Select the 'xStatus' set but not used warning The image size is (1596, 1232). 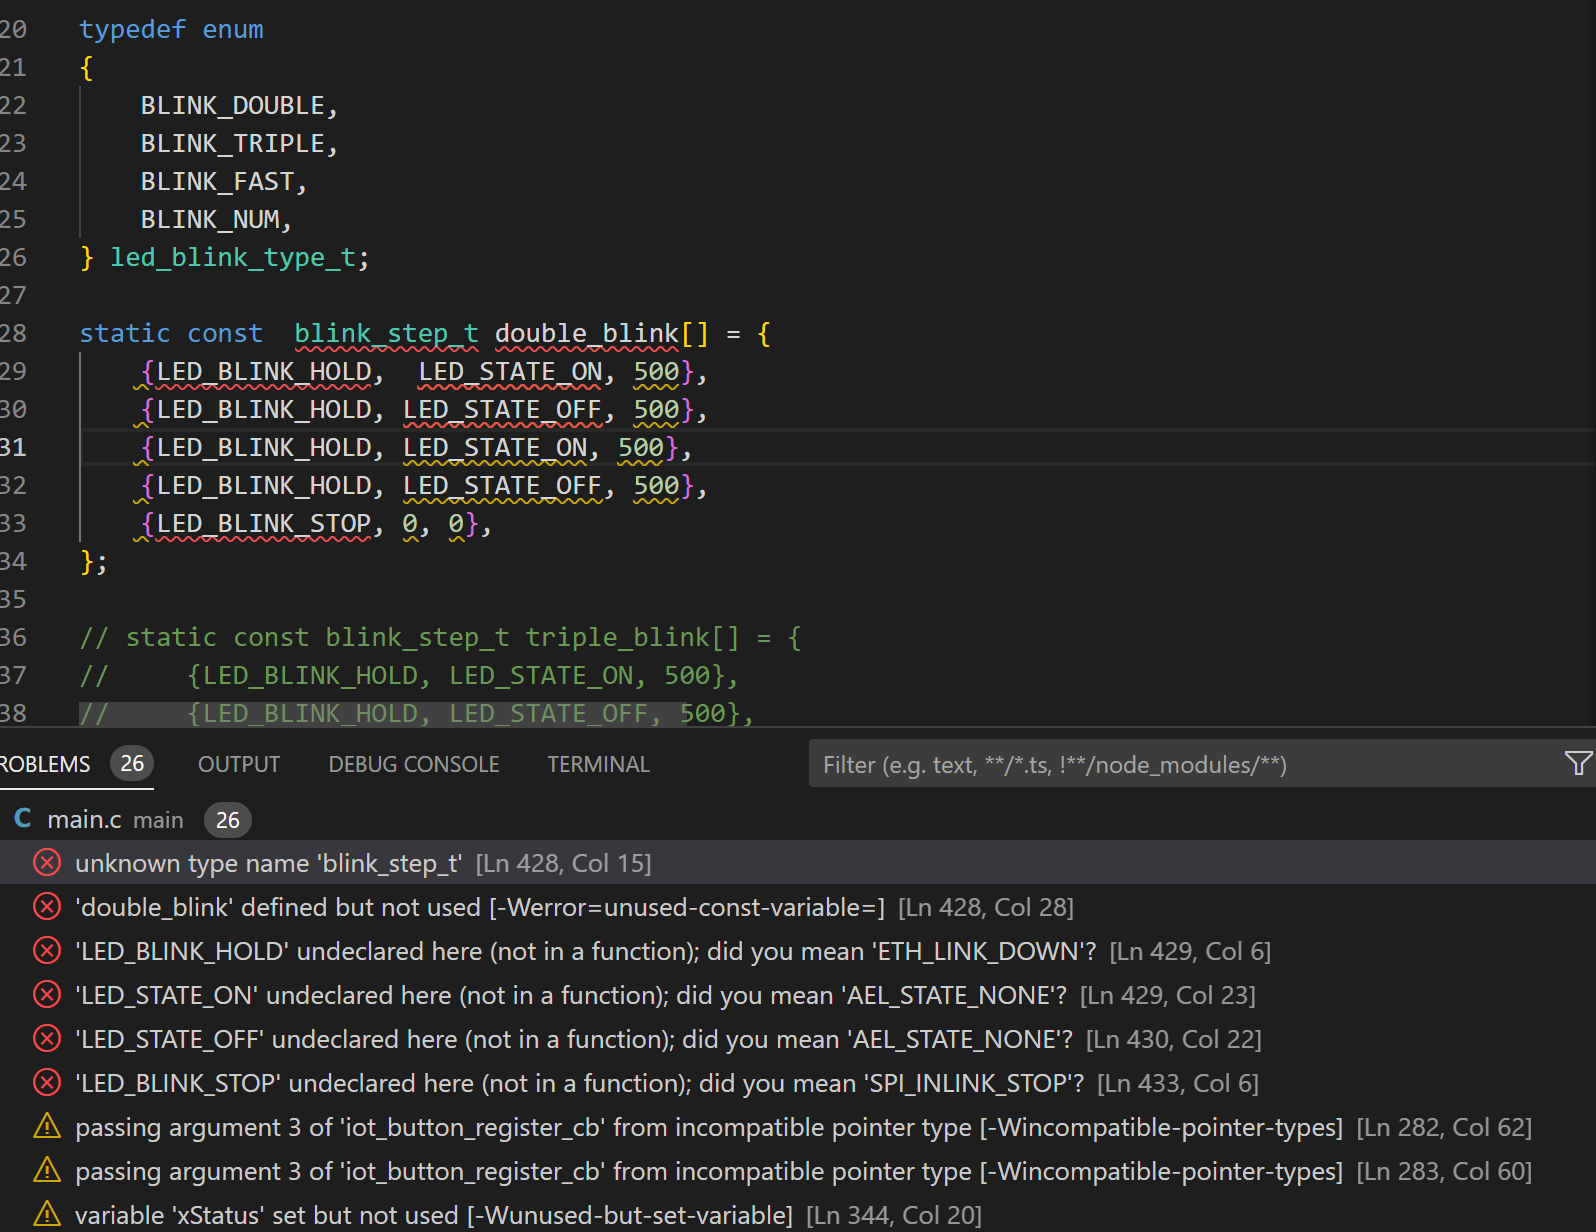click(798, 1215)
